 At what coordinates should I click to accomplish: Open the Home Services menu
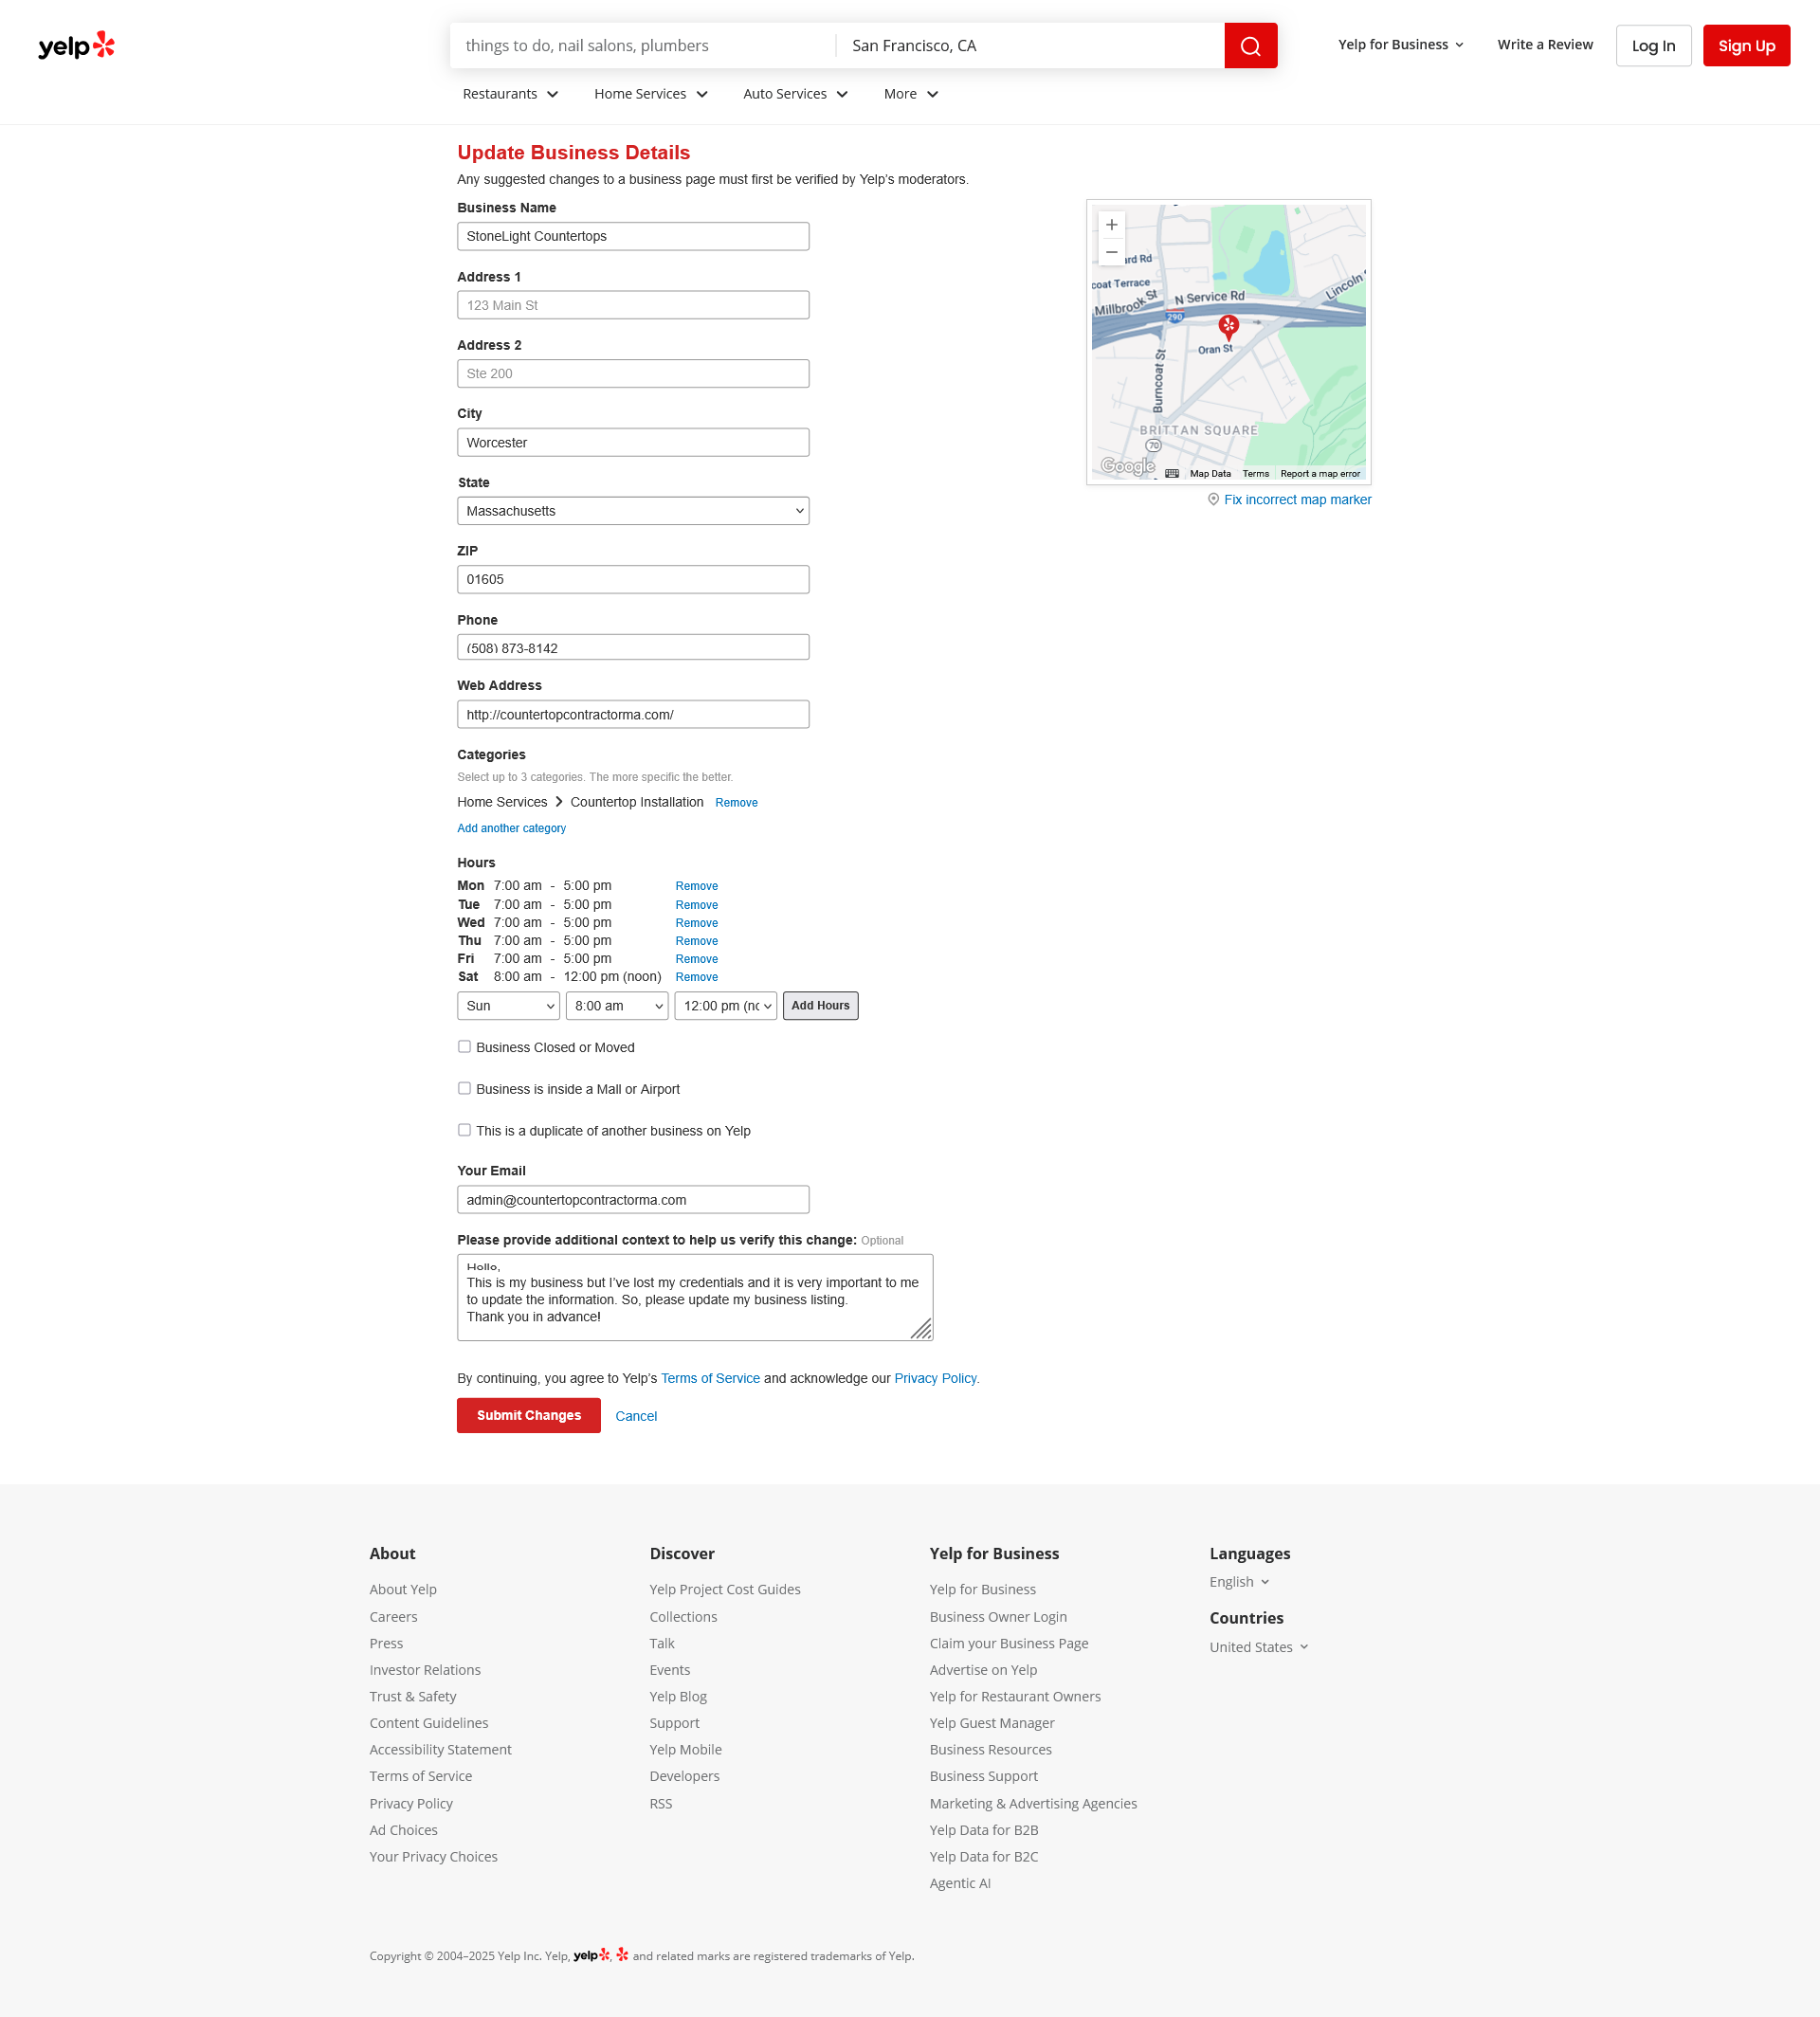[650, 94]
